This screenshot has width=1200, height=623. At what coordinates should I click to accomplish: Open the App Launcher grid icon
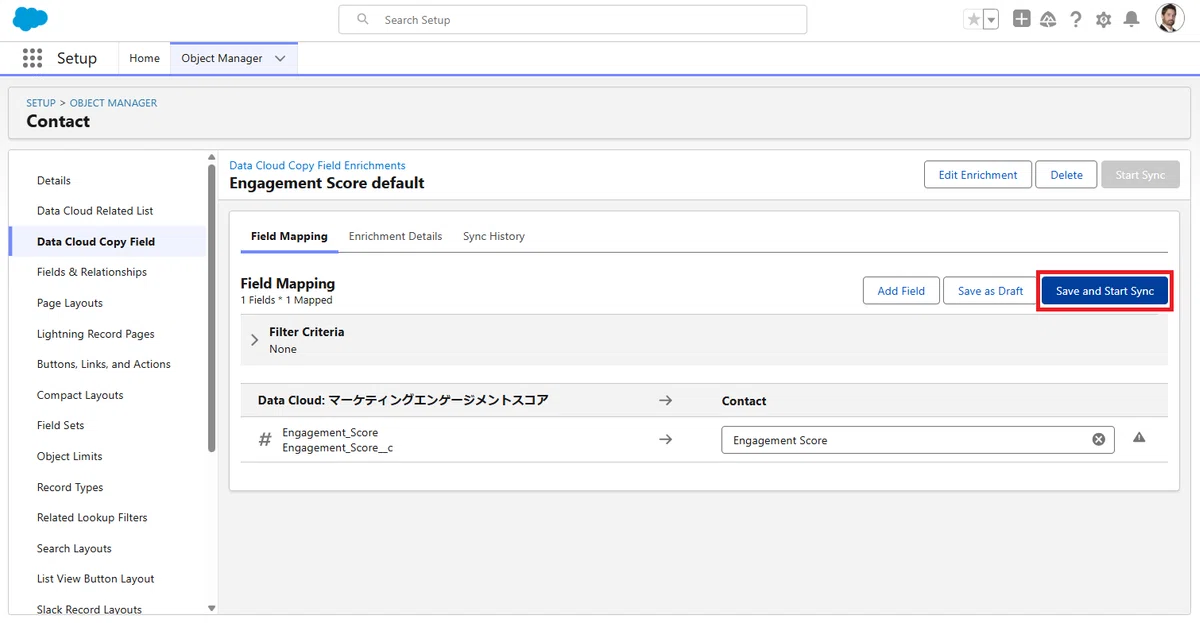click(32, 58)
